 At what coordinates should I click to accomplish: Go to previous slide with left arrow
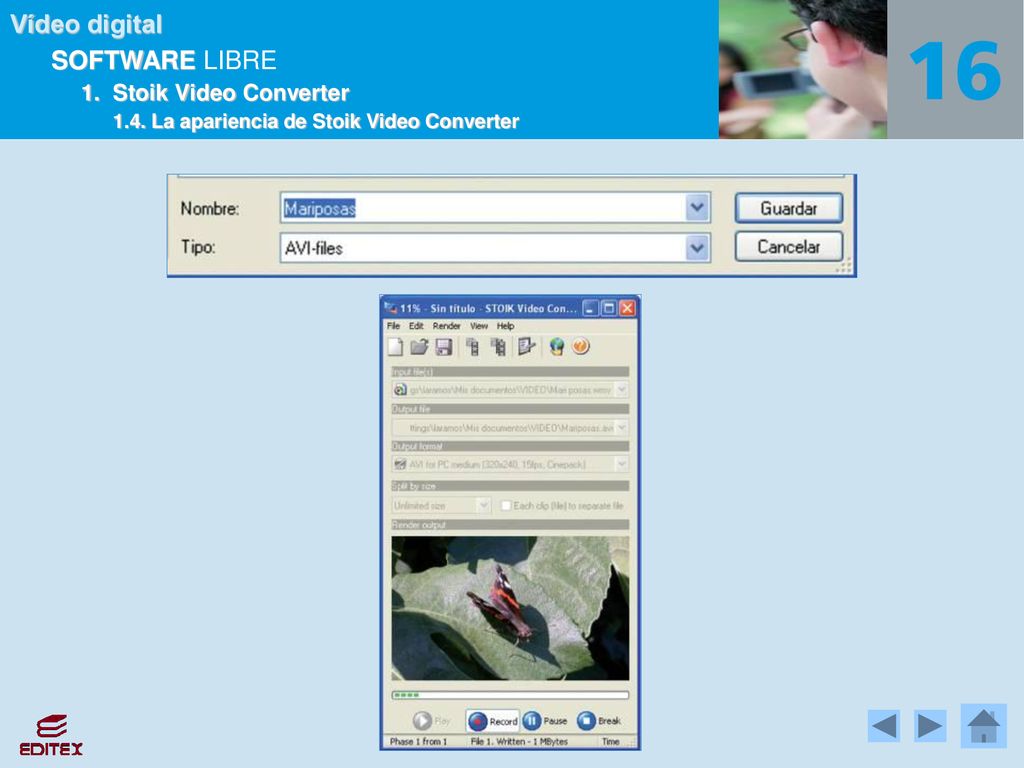coord(884,726)
